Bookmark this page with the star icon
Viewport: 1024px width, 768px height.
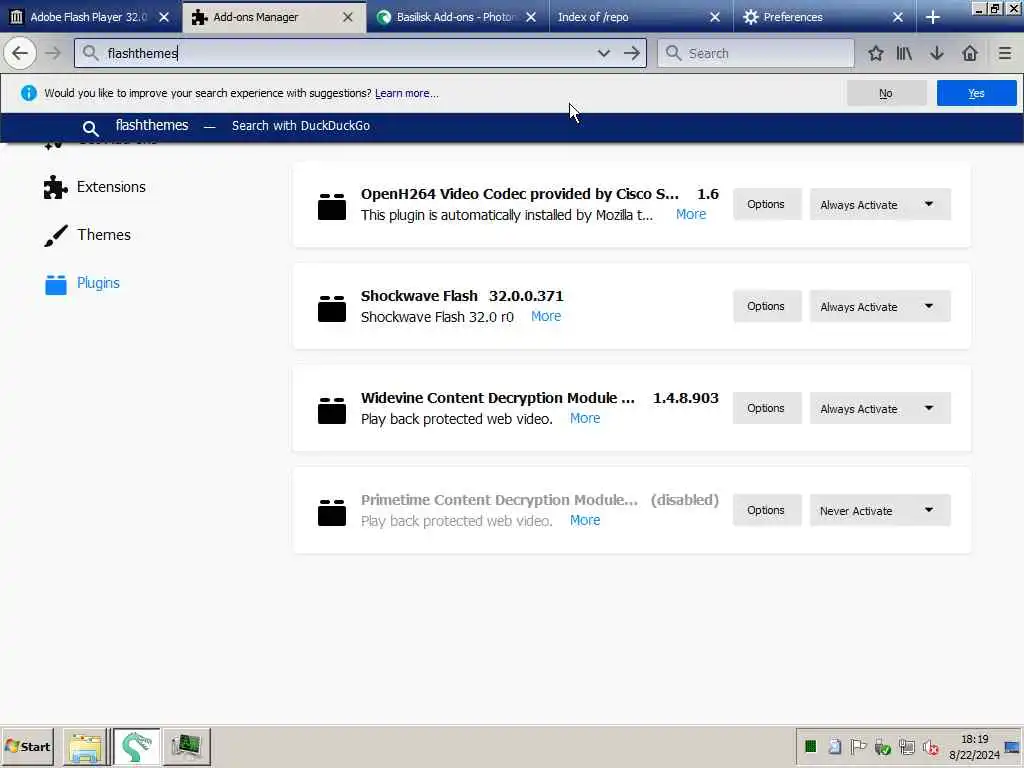[x=876, y=53]
